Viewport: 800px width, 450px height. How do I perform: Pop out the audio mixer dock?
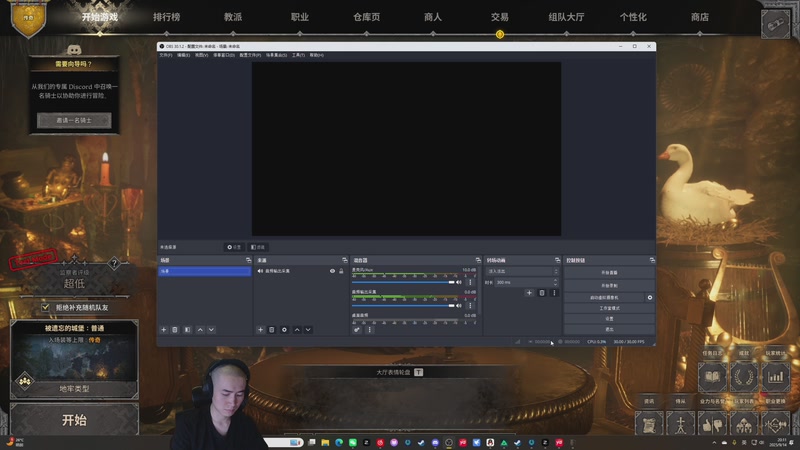pos(478,260)
